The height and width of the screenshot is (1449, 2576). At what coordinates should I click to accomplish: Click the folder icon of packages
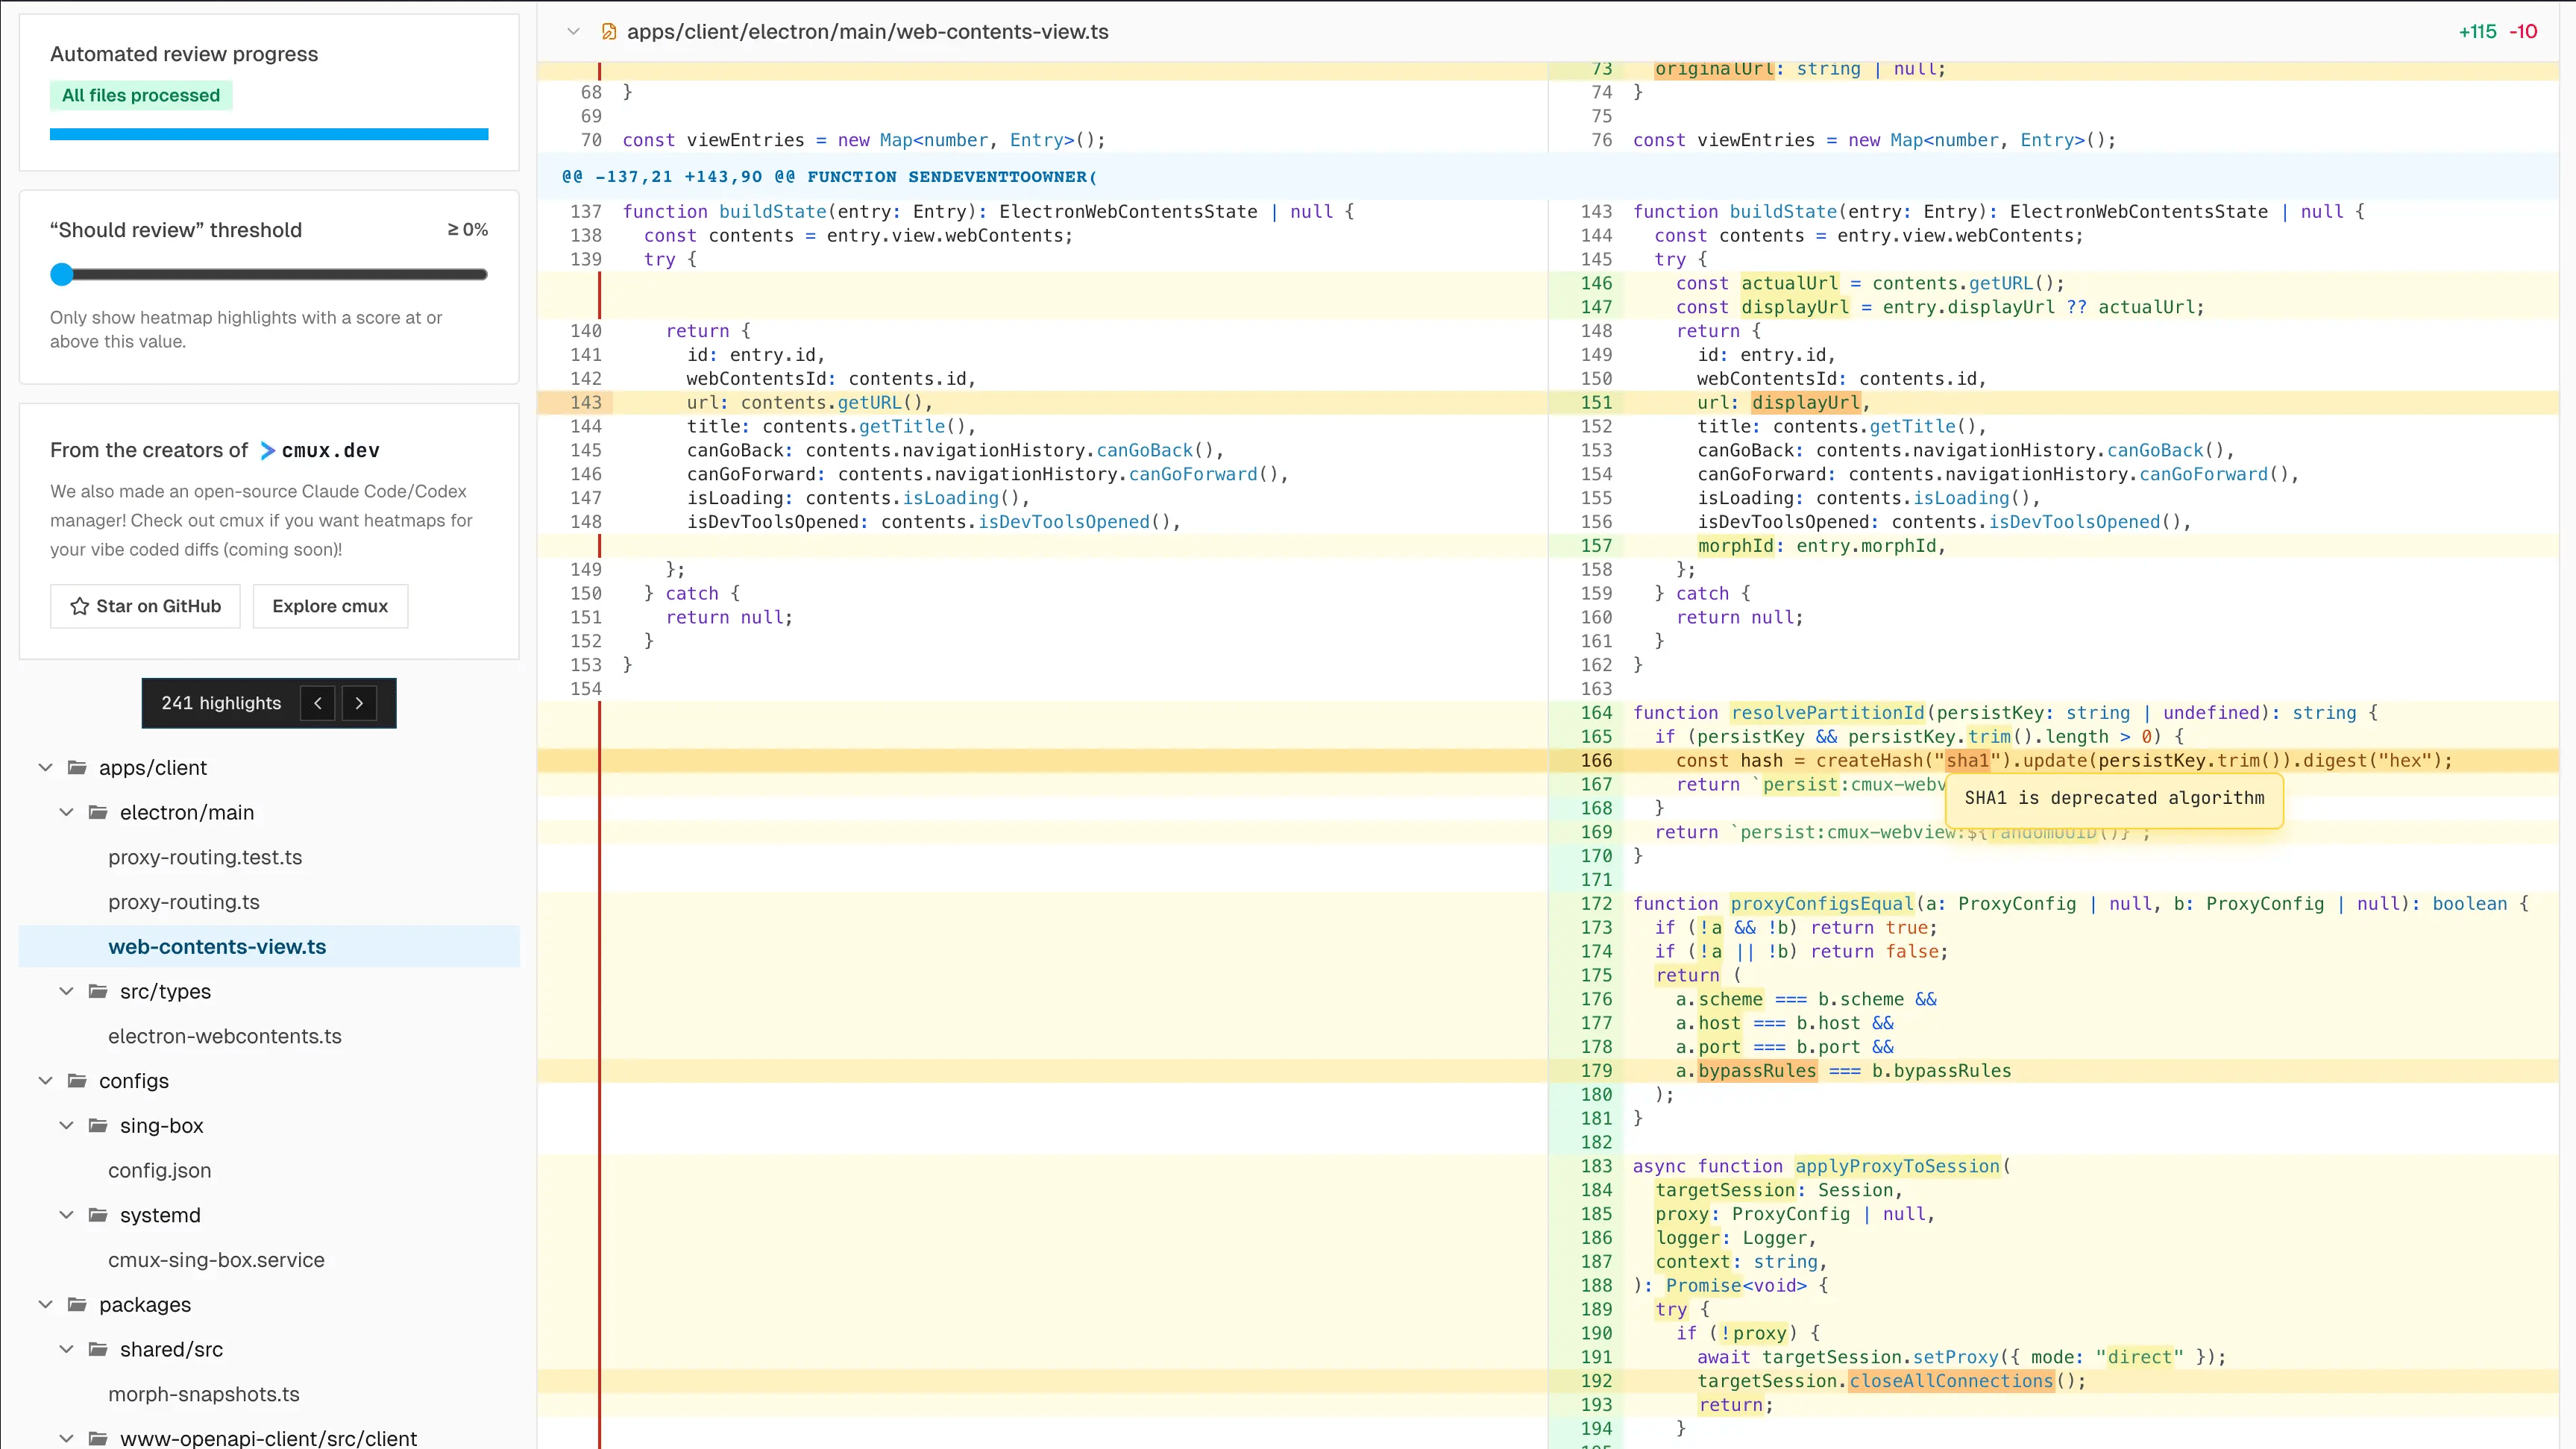pos(77,1304)
